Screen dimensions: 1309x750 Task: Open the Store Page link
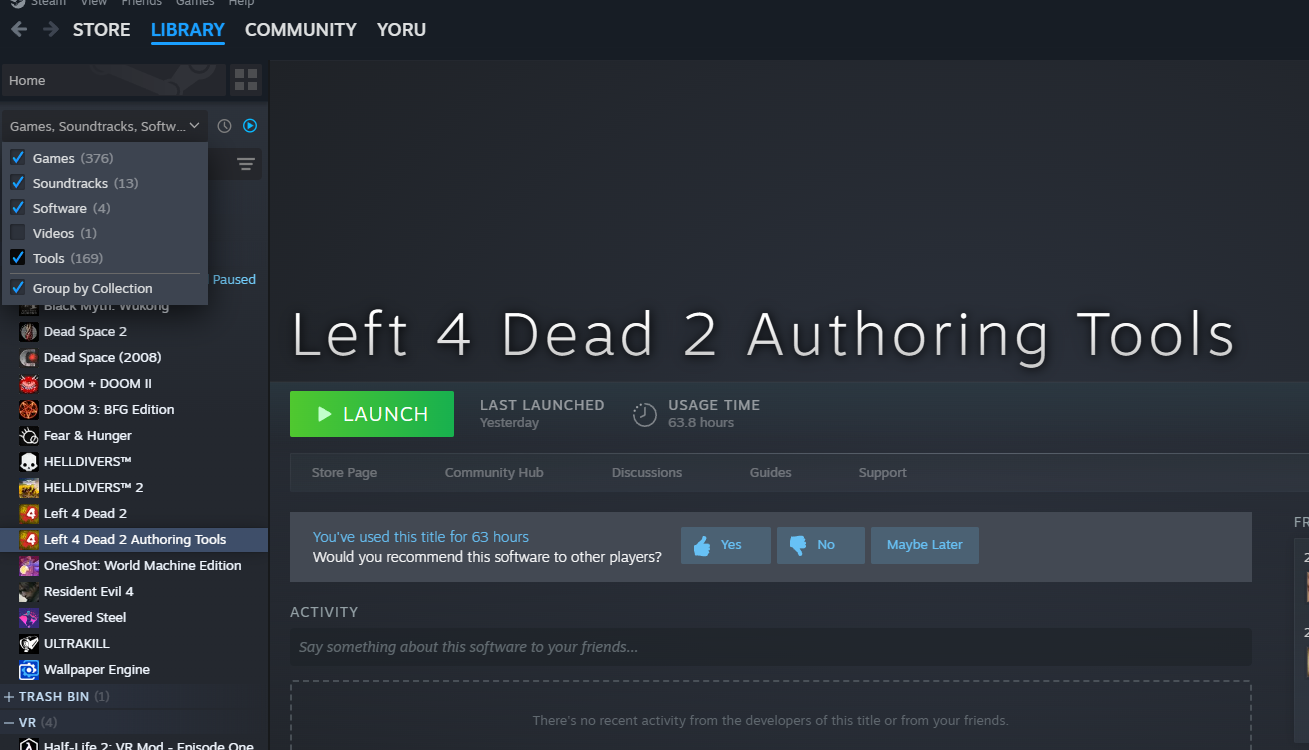[344, 473]
